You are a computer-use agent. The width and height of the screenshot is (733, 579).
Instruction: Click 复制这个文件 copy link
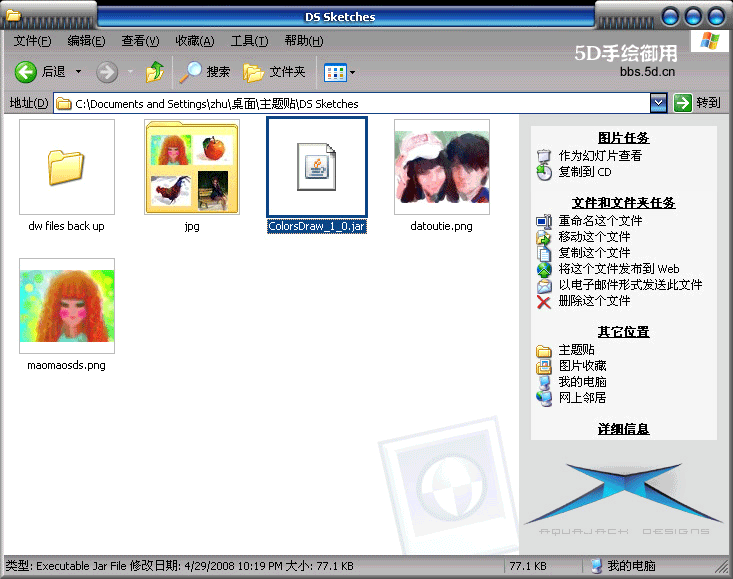[594, 253]
